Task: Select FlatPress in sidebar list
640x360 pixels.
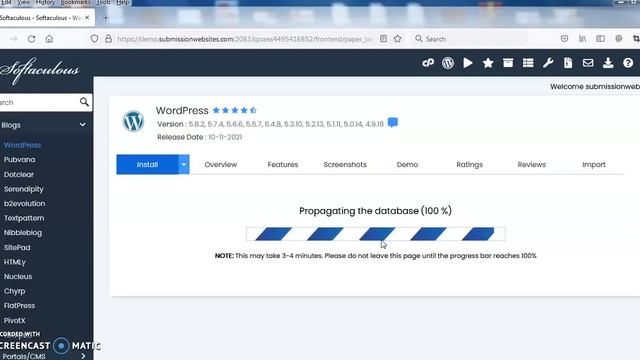Action: tap(19, 305)
